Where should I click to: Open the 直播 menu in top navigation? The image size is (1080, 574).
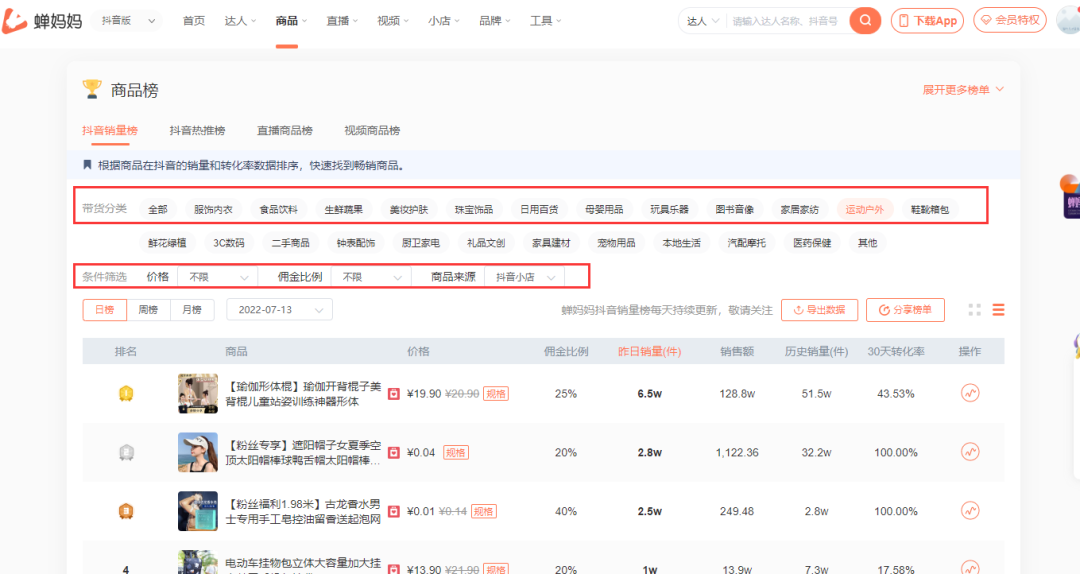coord(343,20)
